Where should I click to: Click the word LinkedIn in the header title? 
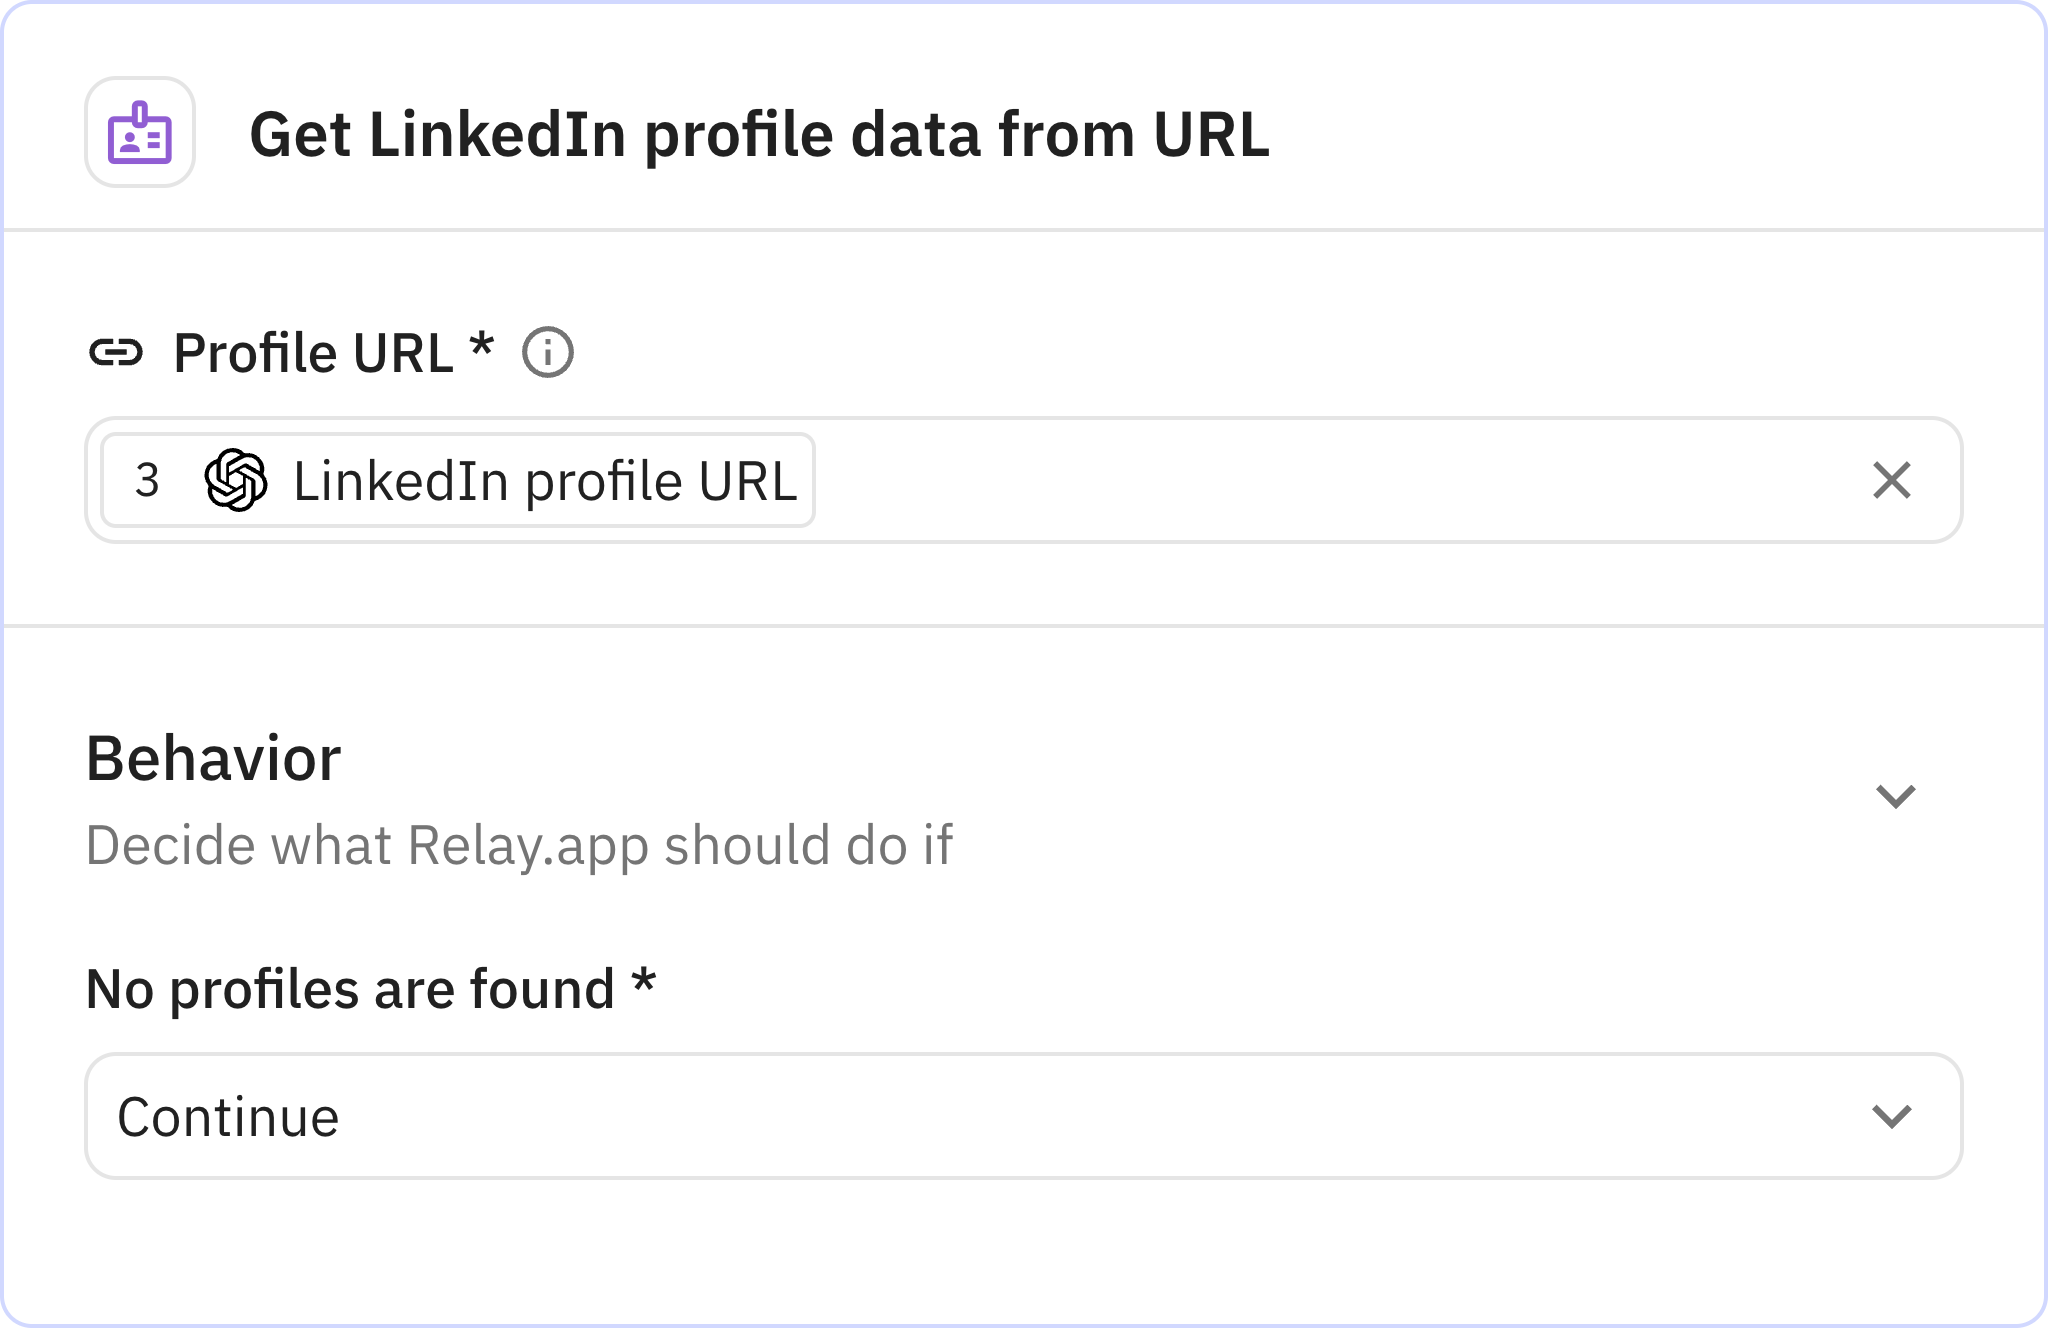pos(497,134)
